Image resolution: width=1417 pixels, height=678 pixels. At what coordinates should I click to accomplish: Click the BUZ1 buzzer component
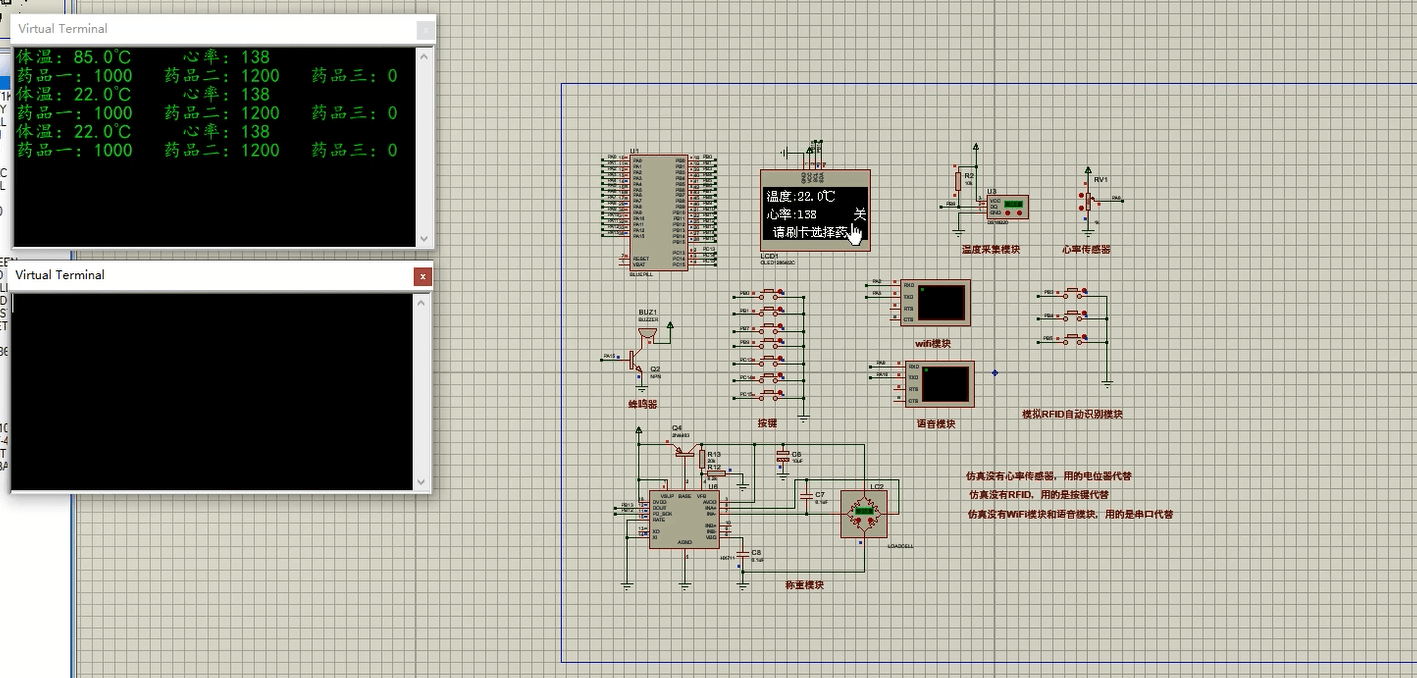648,331
